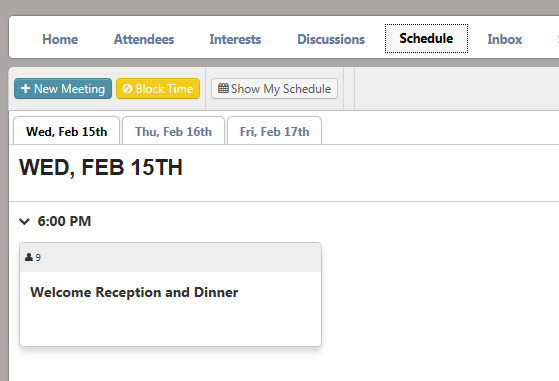The image size is (559, 381).
Task: Select the Schedule navigation tab
Action: [x=426, y=38]
